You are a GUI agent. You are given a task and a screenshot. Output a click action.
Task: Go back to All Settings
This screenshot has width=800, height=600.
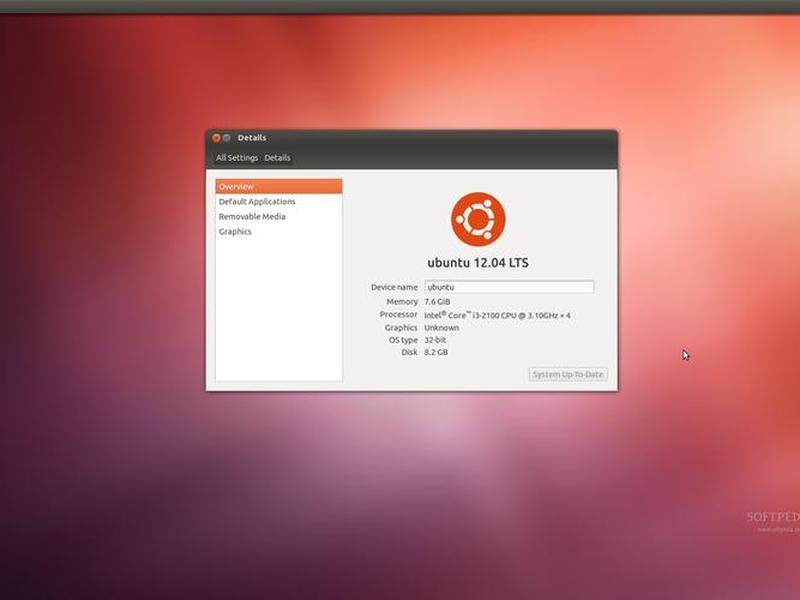pos(237,158)
